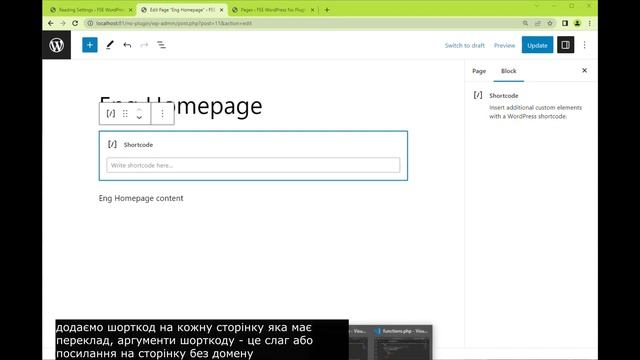Screen dimensions: 640x360
Task: Open the Chrome three-dot menu
Action: [x=589, y=23]
